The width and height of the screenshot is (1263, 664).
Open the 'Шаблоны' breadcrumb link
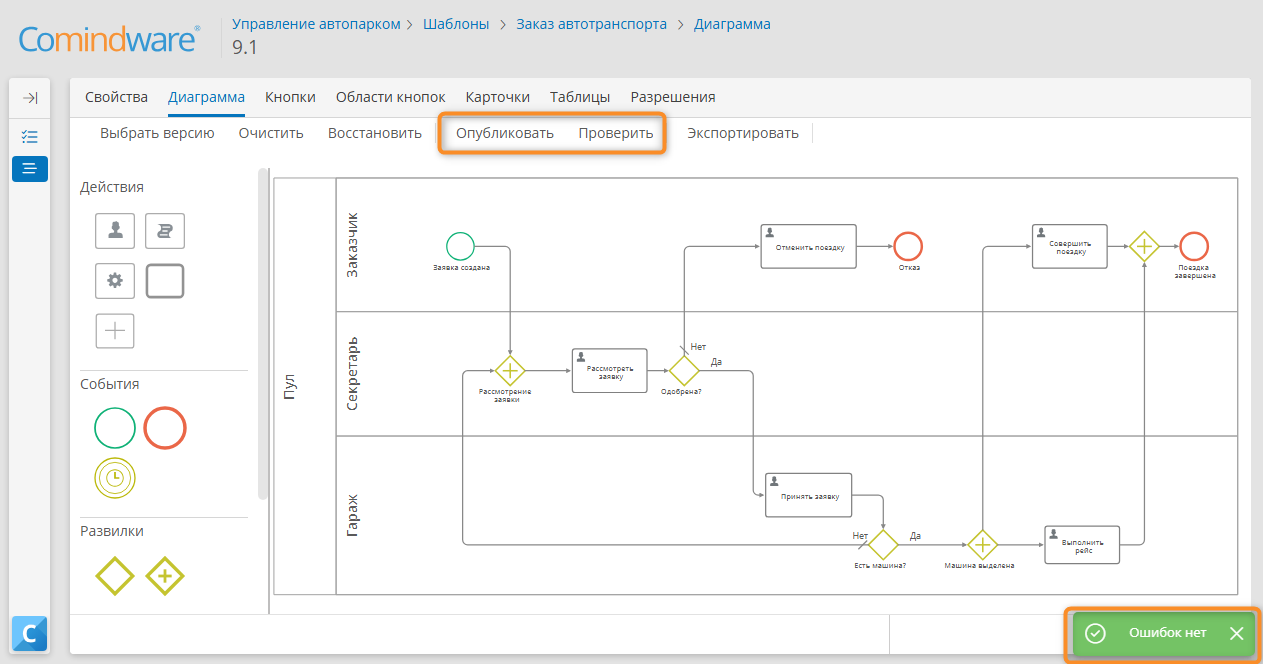456,24
